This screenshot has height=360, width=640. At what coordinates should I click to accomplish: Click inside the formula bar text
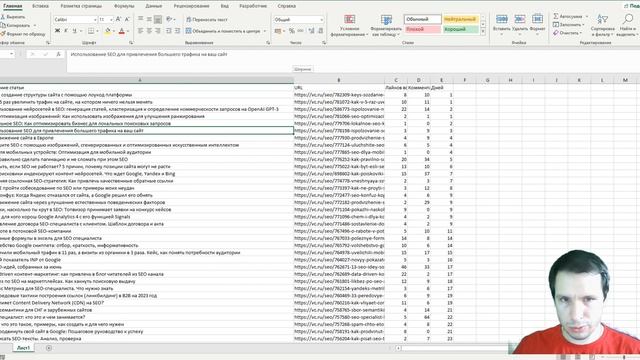coord(149,54)
